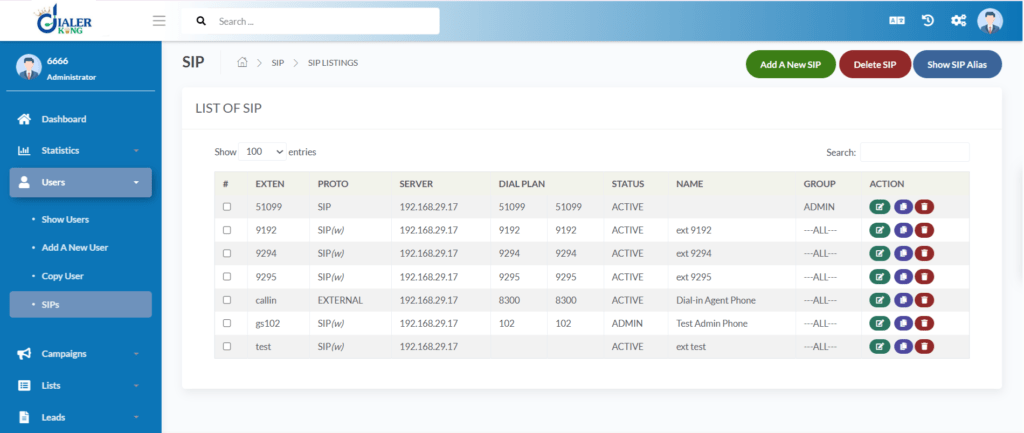Viewport: 1024px width, 433px height.
Task: Click the language translate icon in header
Action: (x=897, y=21)
